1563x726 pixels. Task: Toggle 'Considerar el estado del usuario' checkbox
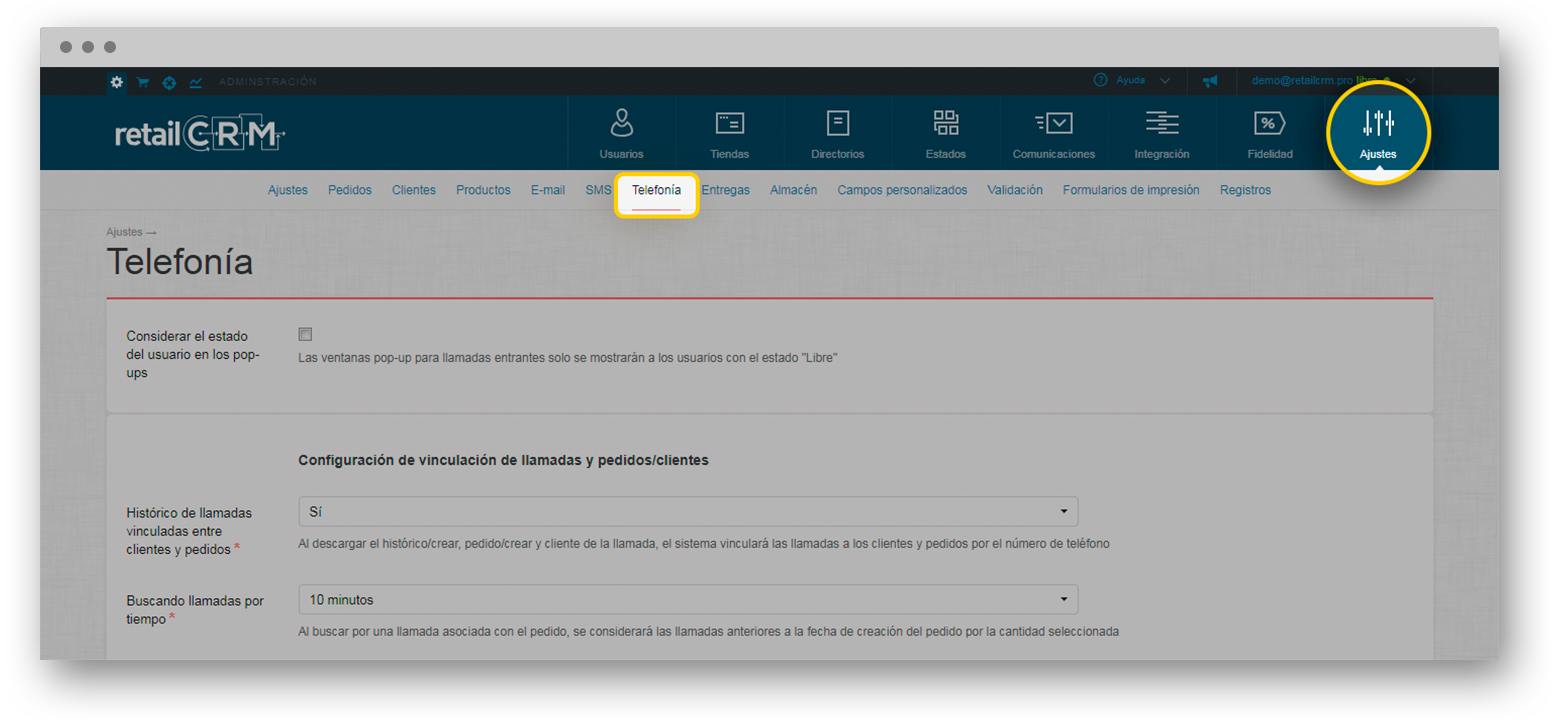[305, 334]
